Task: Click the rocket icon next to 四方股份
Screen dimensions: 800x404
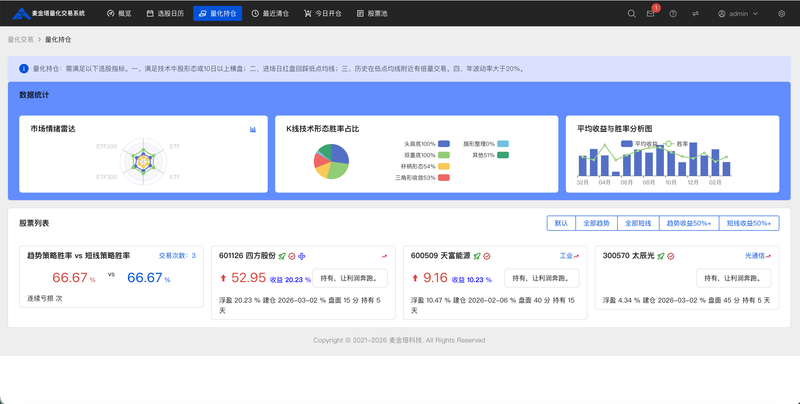Action: click(282, 256)
